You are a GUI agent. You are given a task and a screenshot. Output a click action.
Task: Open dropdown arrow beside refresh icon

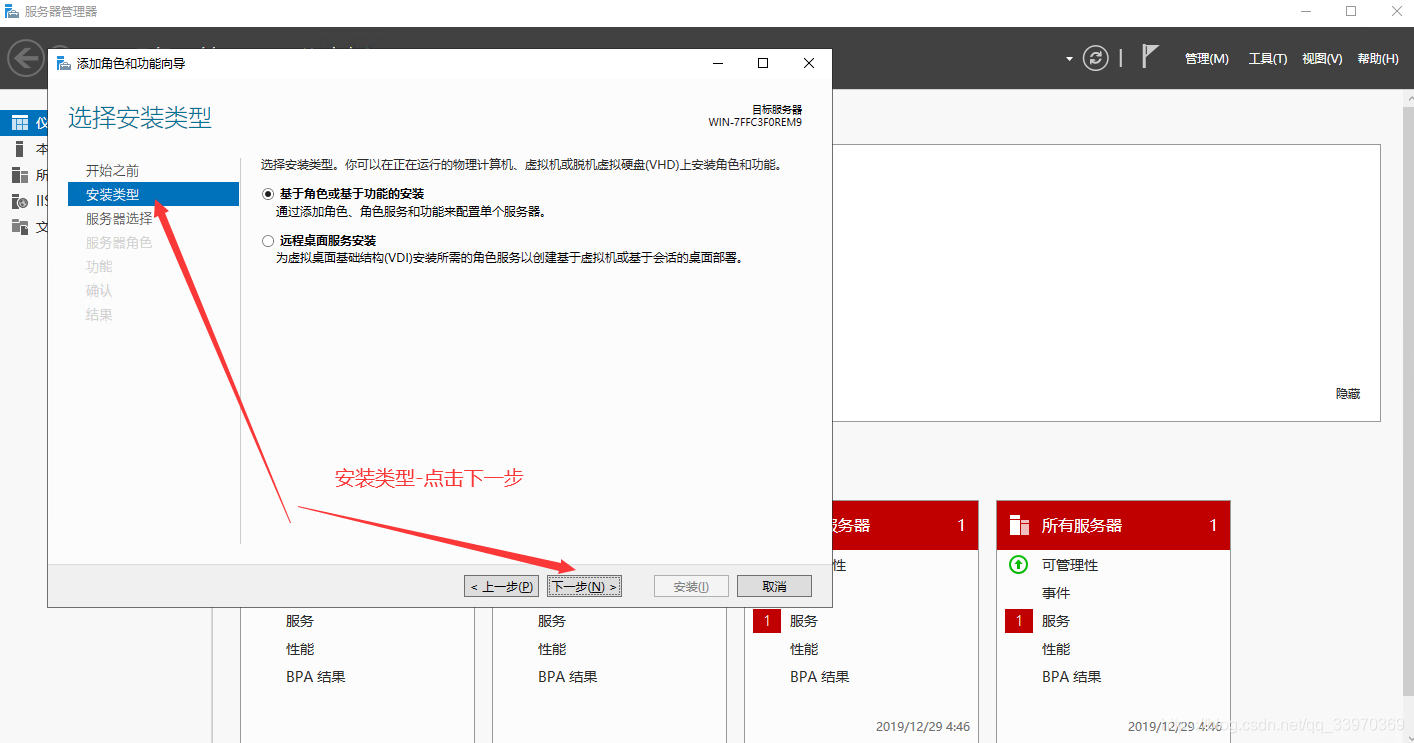pos(1069,59)
